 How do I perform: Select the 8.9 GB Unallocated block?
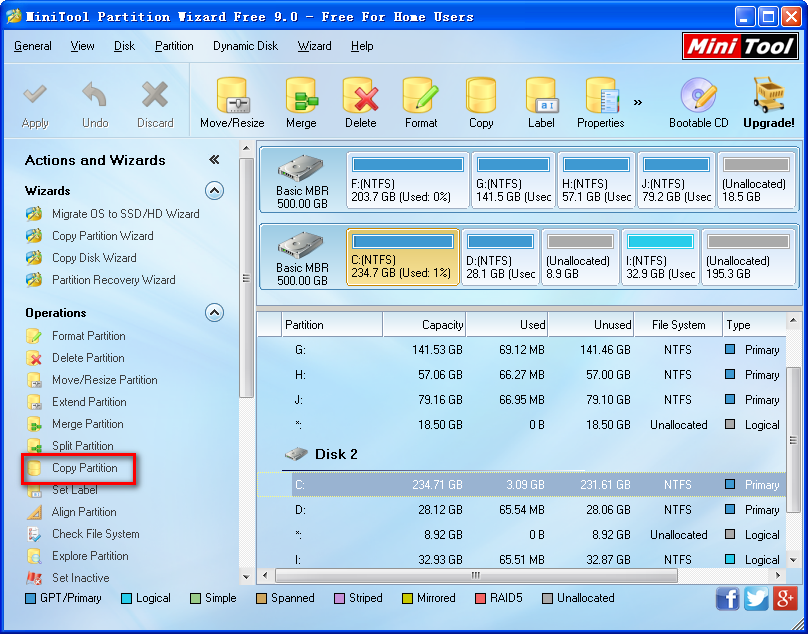click(x=580, y=257)
